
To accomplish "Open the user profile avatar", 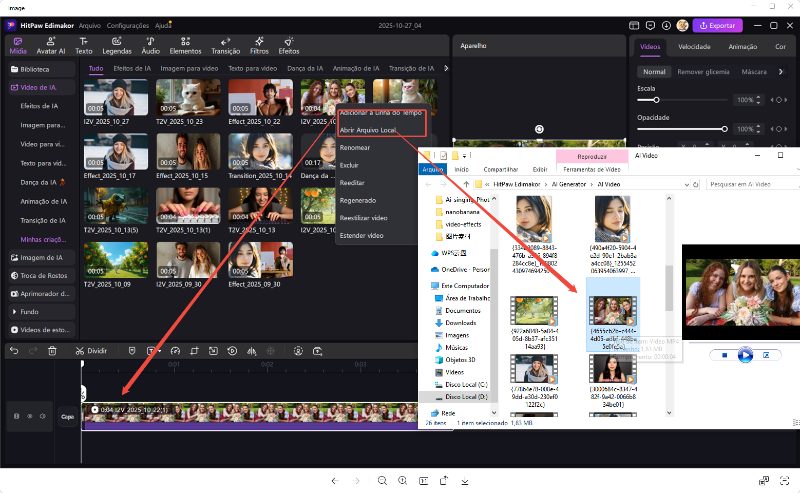I will click(683, 25).
